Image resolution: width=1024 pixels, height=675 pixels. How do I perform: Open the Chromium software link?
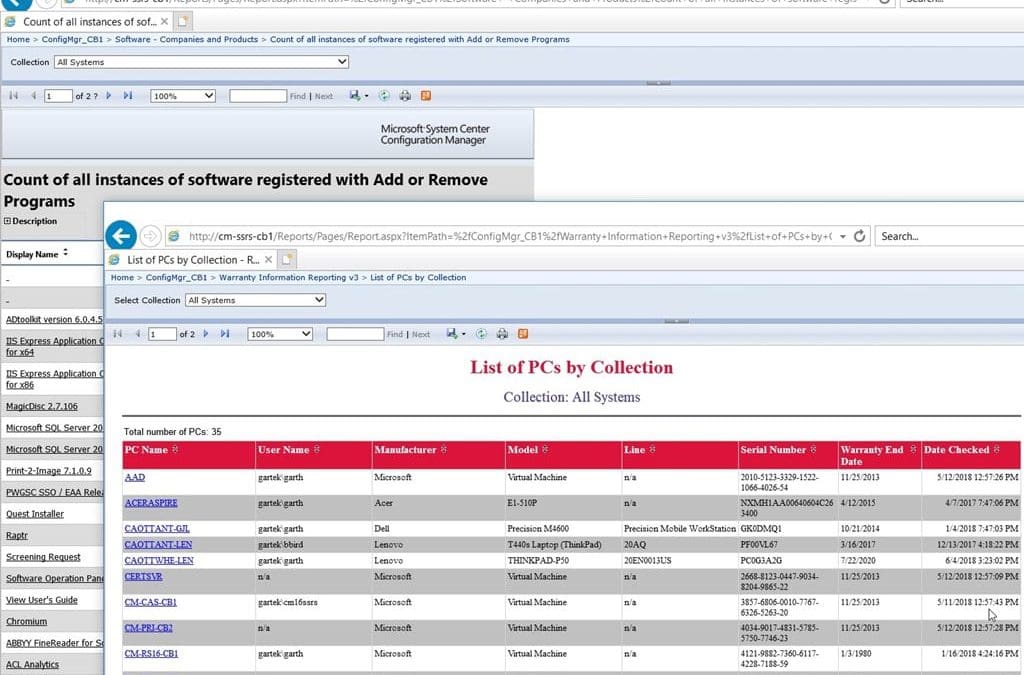click(26, 621)
